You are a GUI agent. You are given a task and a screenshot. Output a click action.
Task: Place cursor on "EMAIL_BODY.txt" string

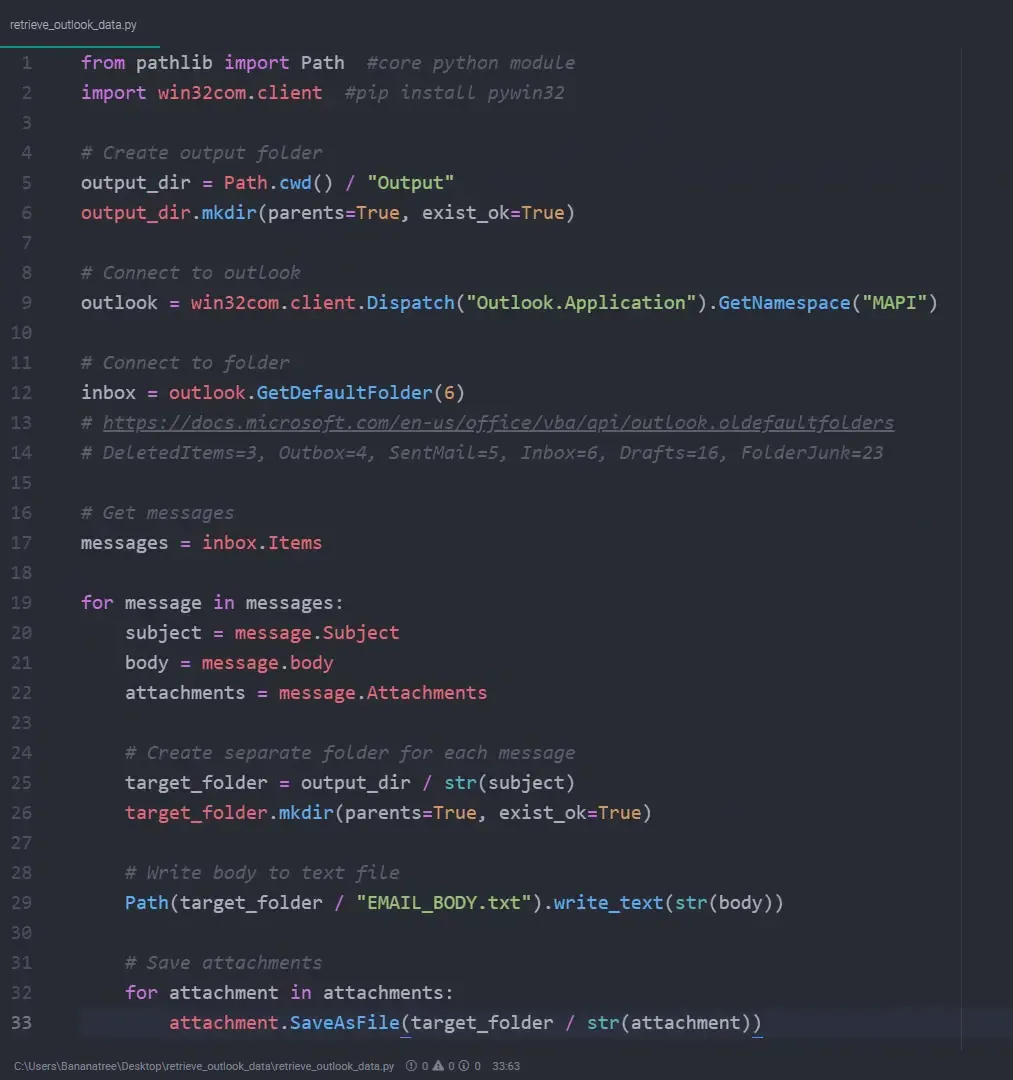click(x=443, y=903)
